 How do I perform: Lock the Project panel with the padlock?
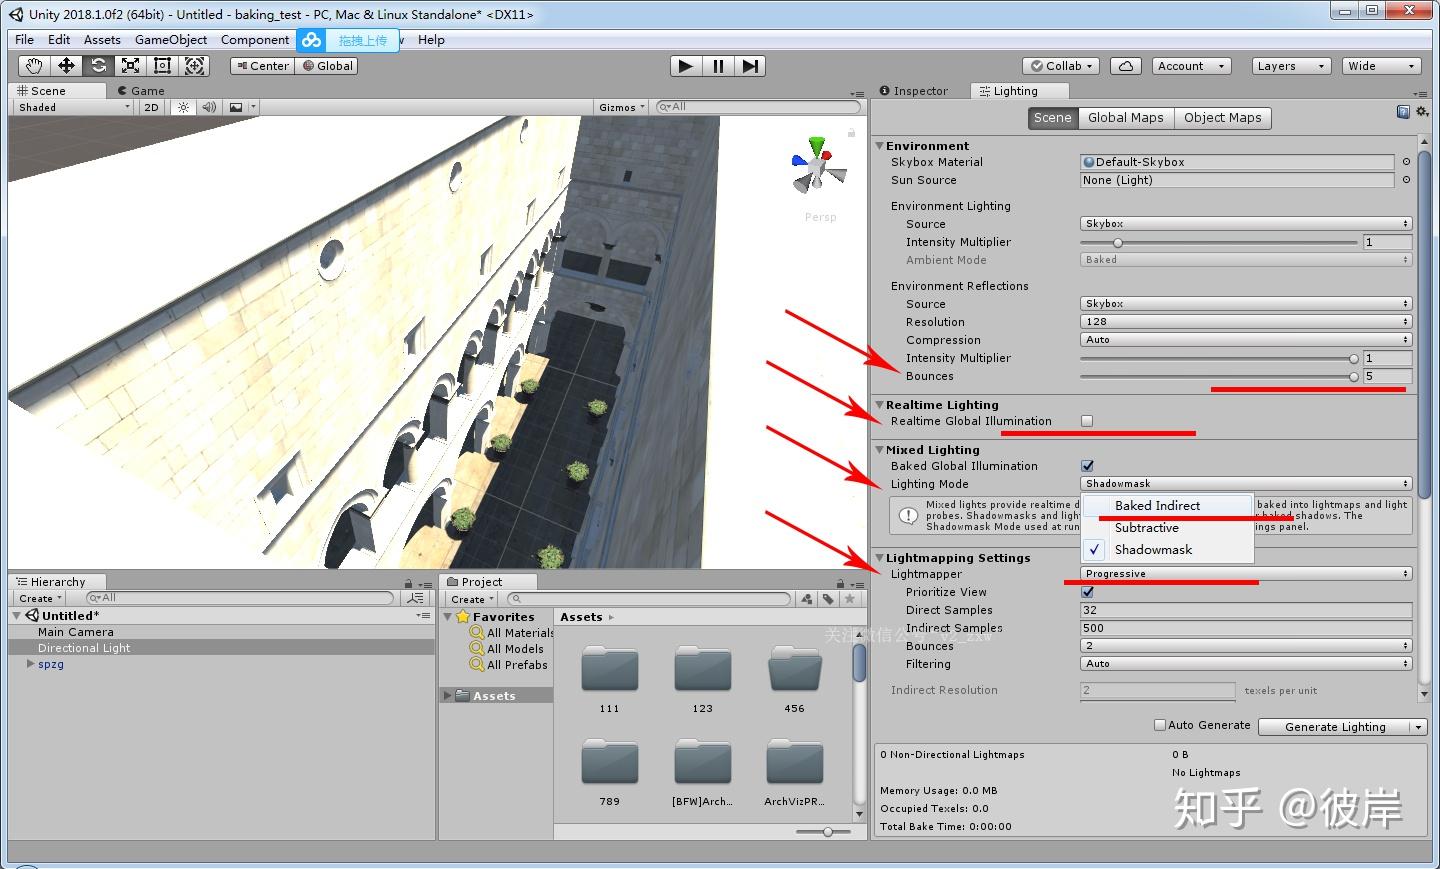[838, 583]
